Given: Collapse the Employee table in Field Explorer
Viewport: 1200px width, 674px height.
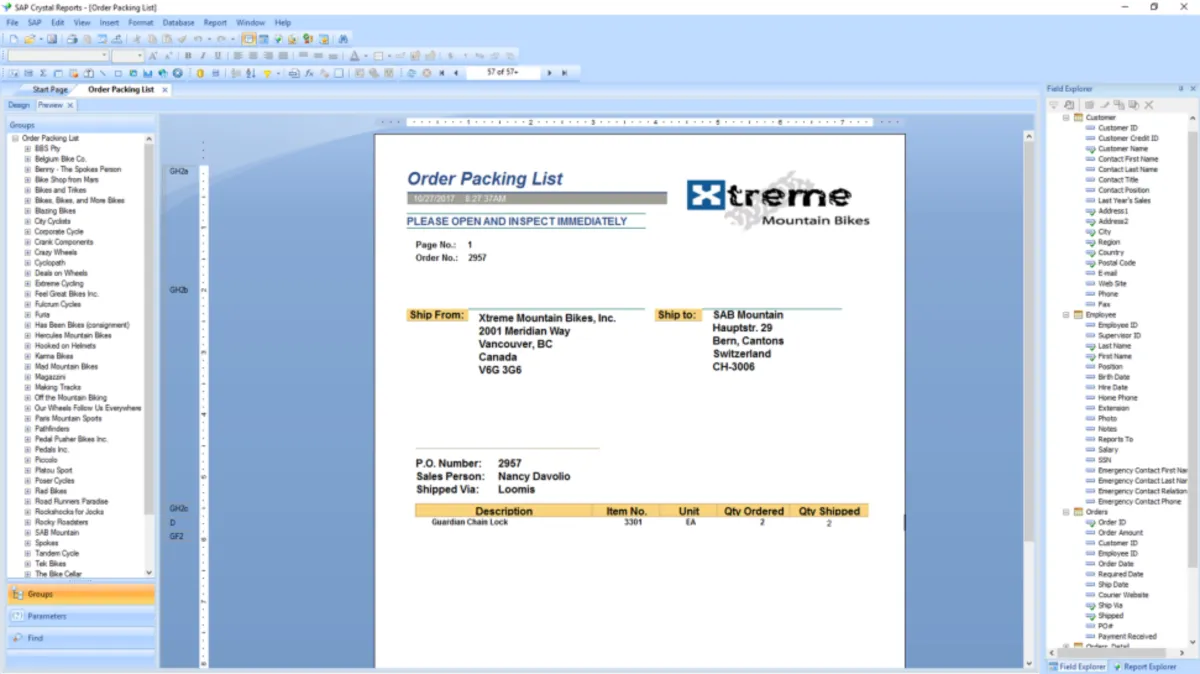Looking at the screenshot, I should [x=1066, y=314].
